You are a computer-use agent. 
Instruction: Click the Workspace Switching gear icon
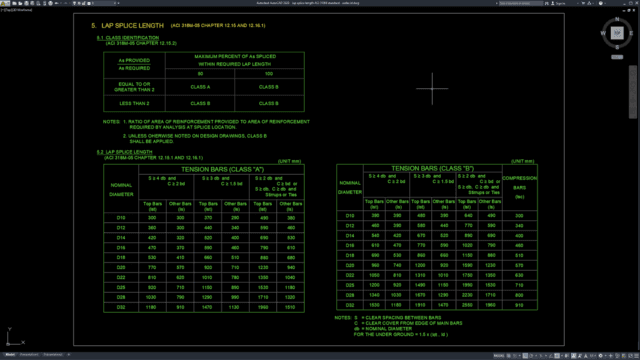coord(600,356)
